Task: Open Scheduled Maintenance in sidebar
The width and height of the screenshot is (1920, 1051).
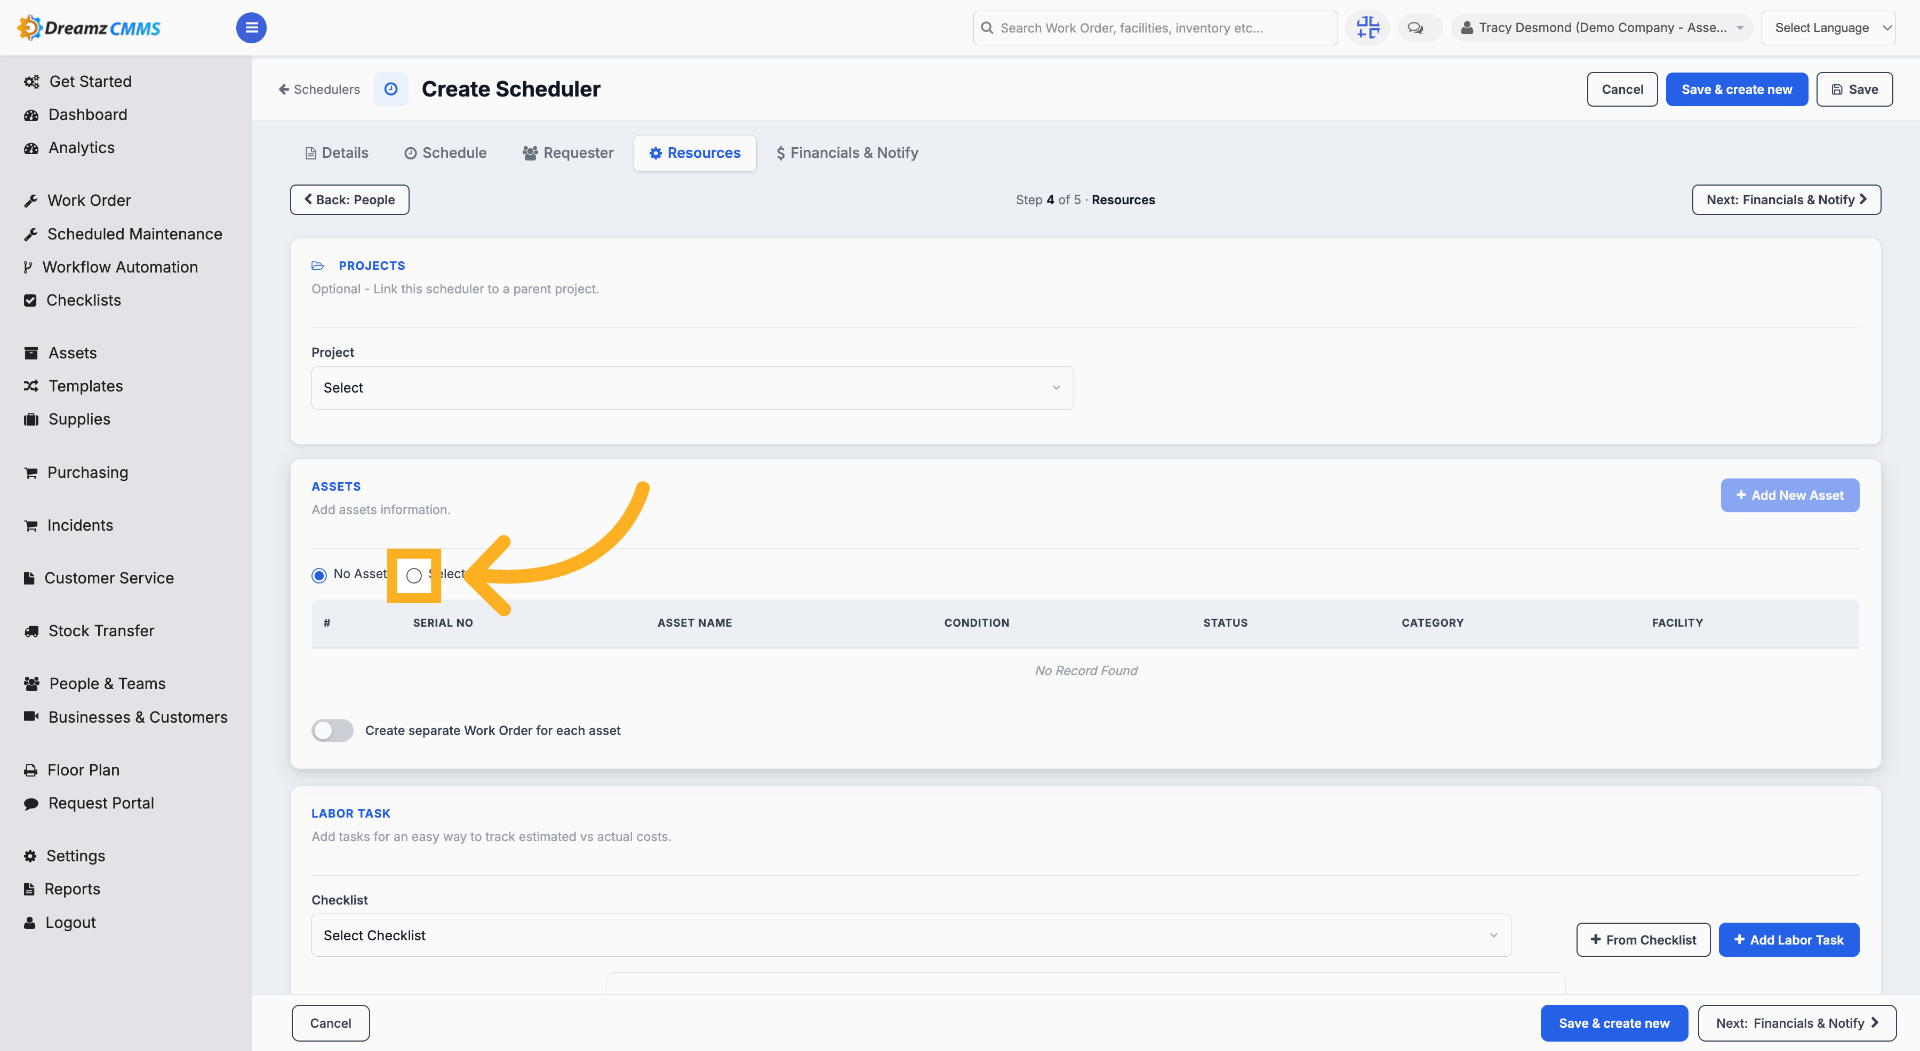Action: [x=135, y=234]
